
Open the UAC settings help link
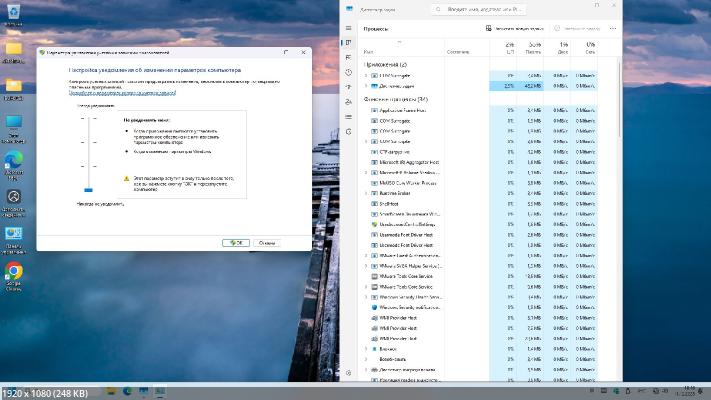(122, 92)
